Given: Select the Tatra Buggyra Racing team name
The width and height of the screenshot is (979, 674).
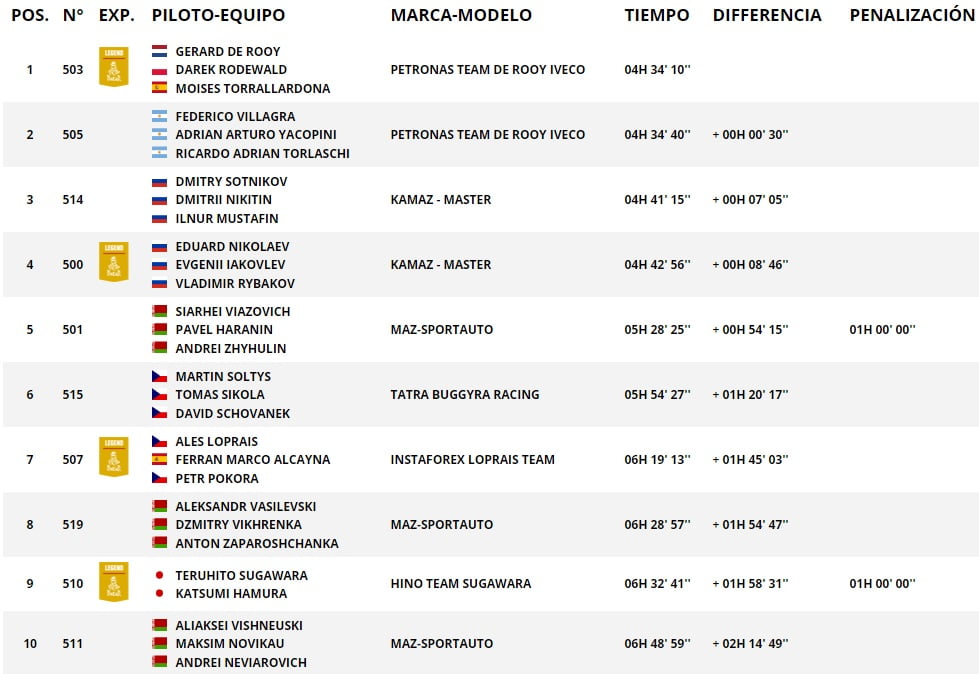Looking at the screenshot, I should coord(465,394).
